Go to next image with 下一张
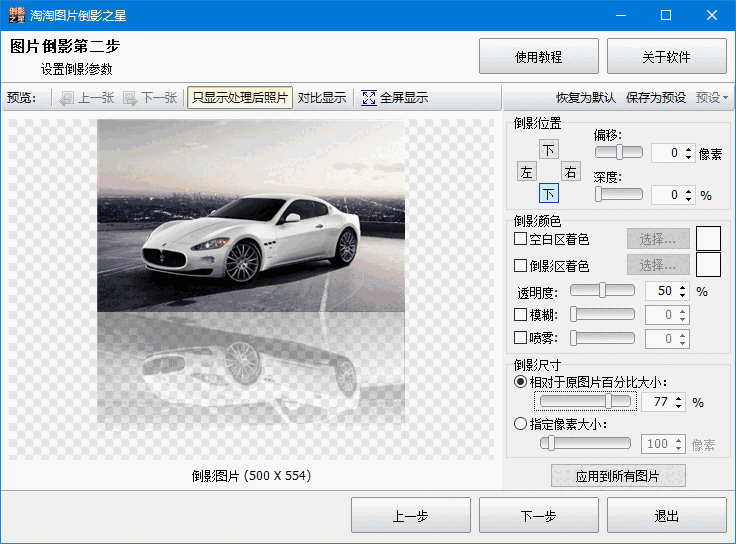Viewport: 736px width, 544px height. pyautogui.click(x=150, y=98)
